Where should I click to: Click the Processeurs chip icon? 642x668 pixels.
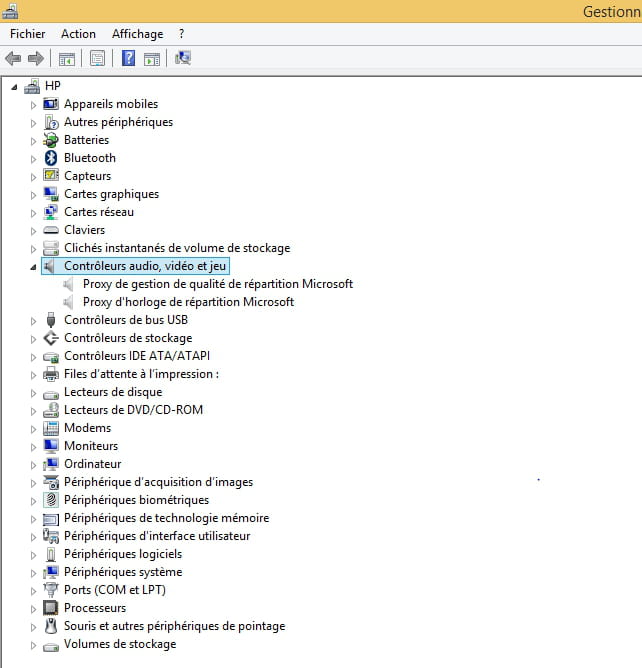point(51,608)
